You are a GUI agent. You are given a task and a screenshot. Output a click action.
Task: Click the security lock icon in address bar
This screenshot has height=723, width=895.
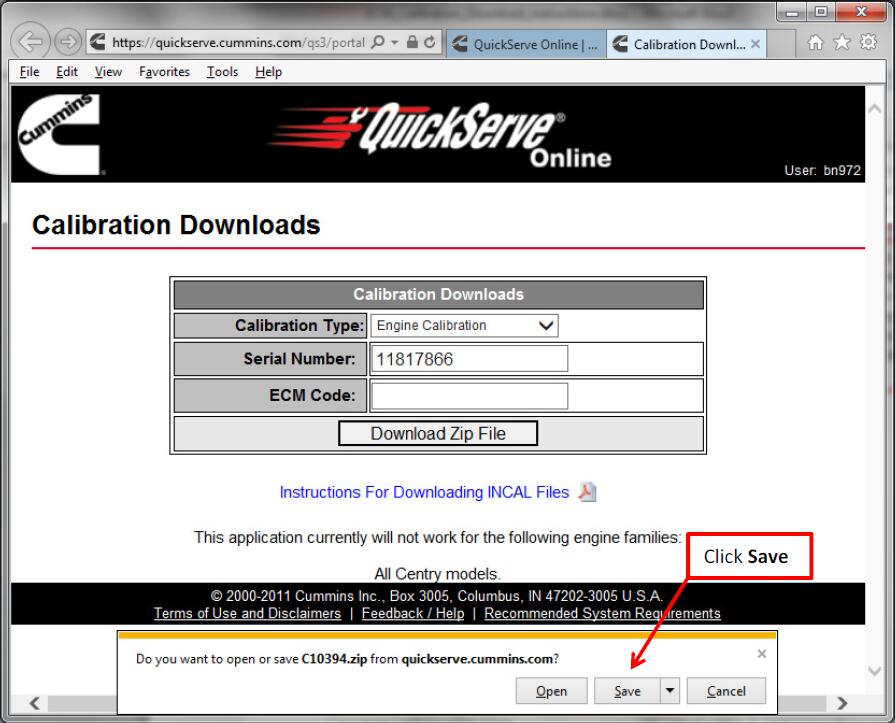[x=412, y=42]
